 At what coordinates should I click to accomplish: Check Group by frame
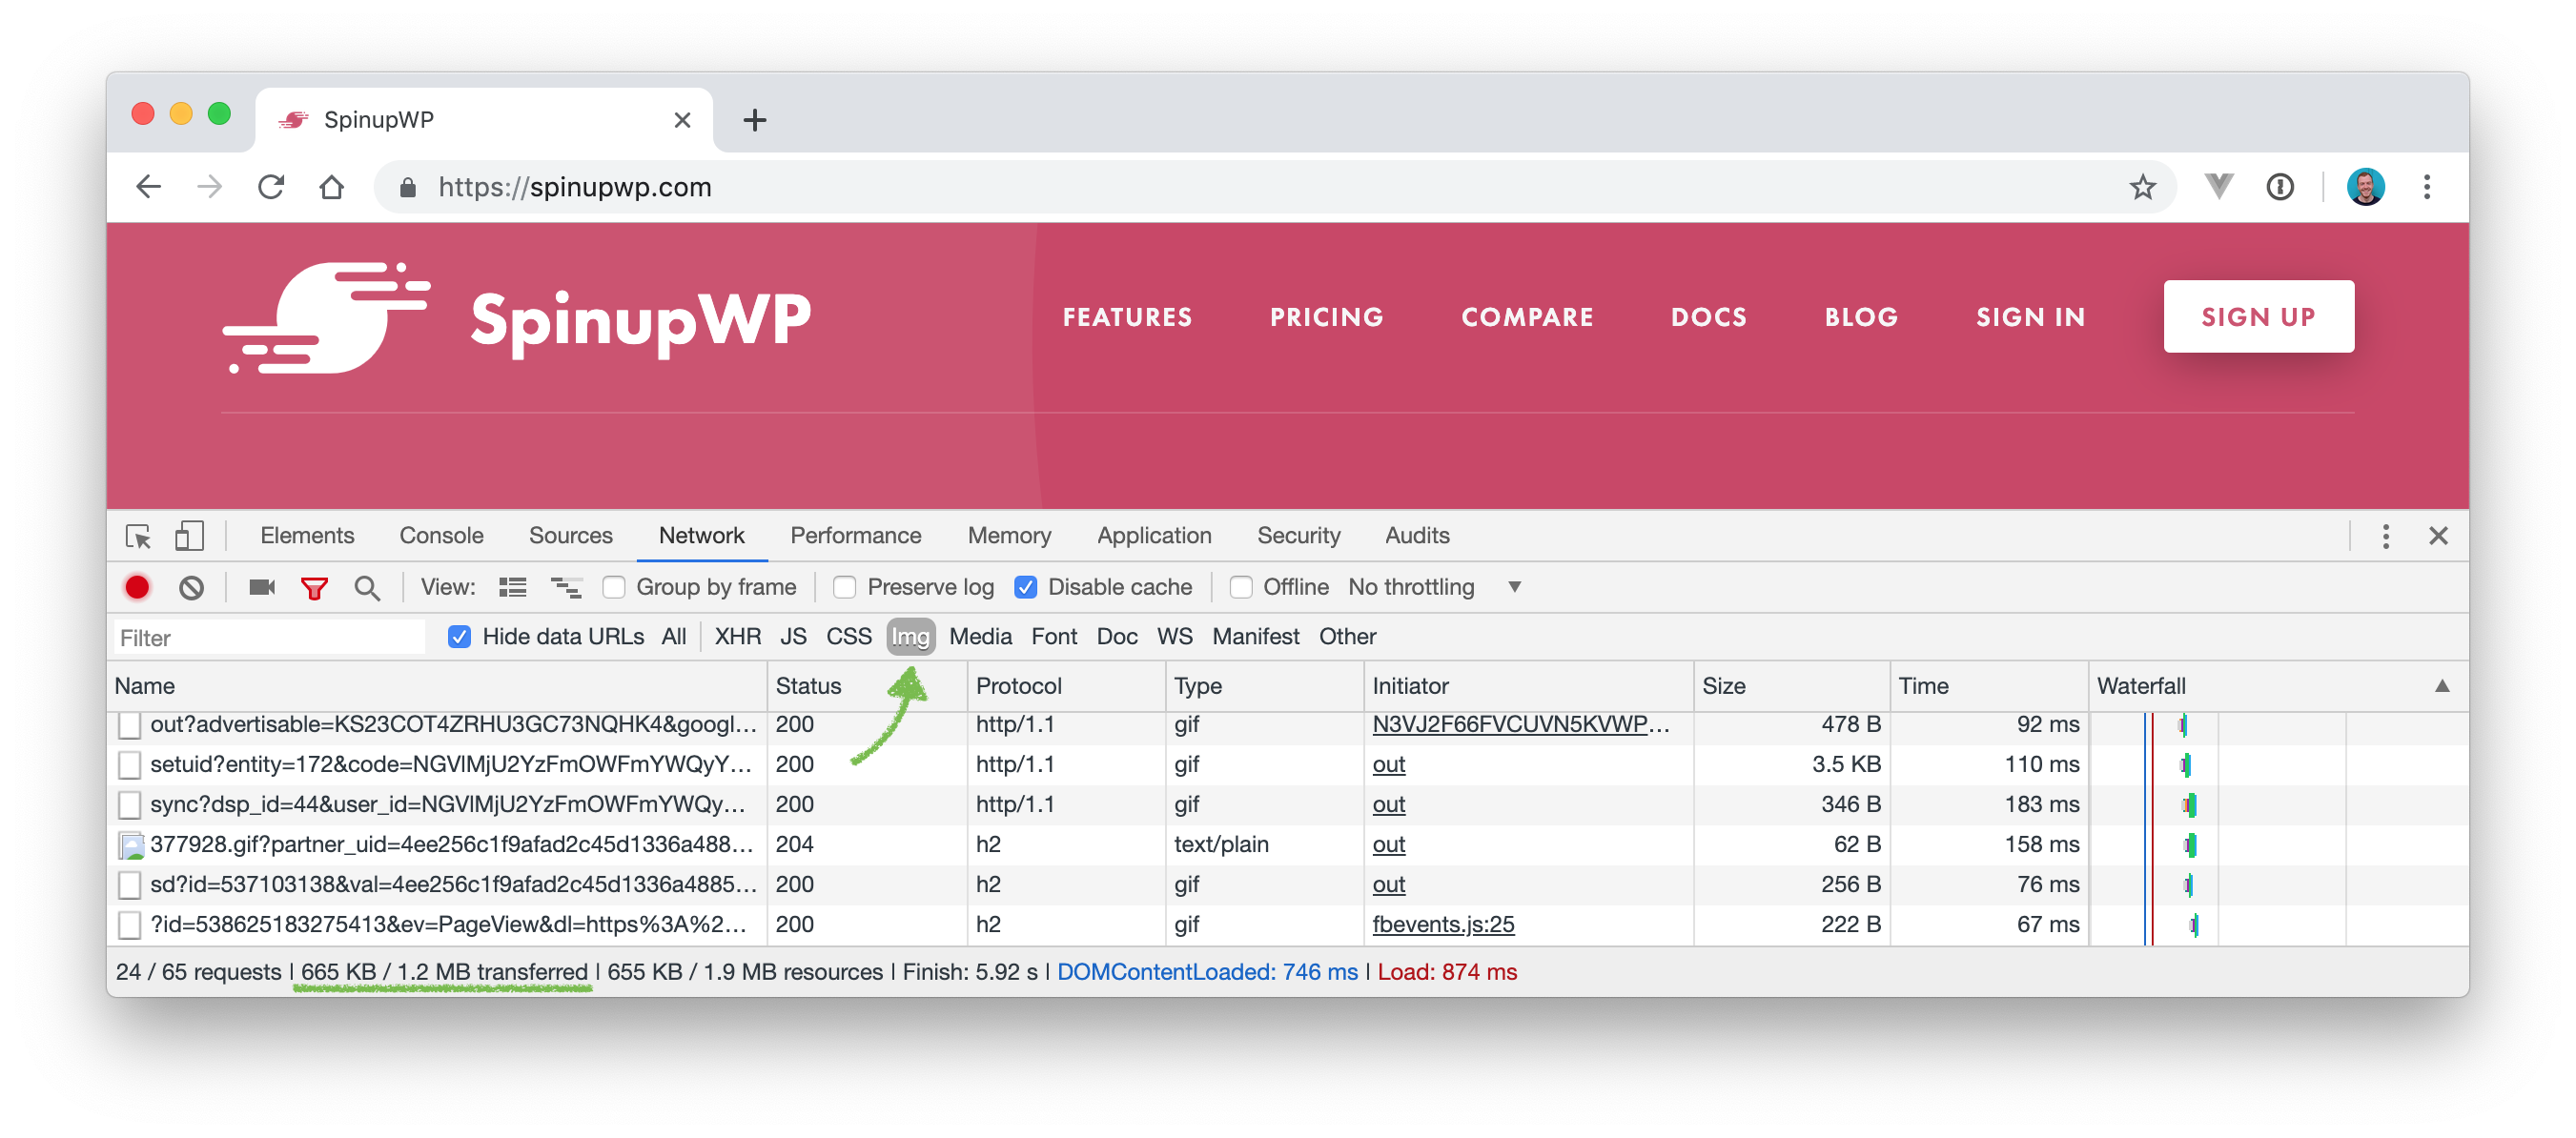tap(613, 587)
